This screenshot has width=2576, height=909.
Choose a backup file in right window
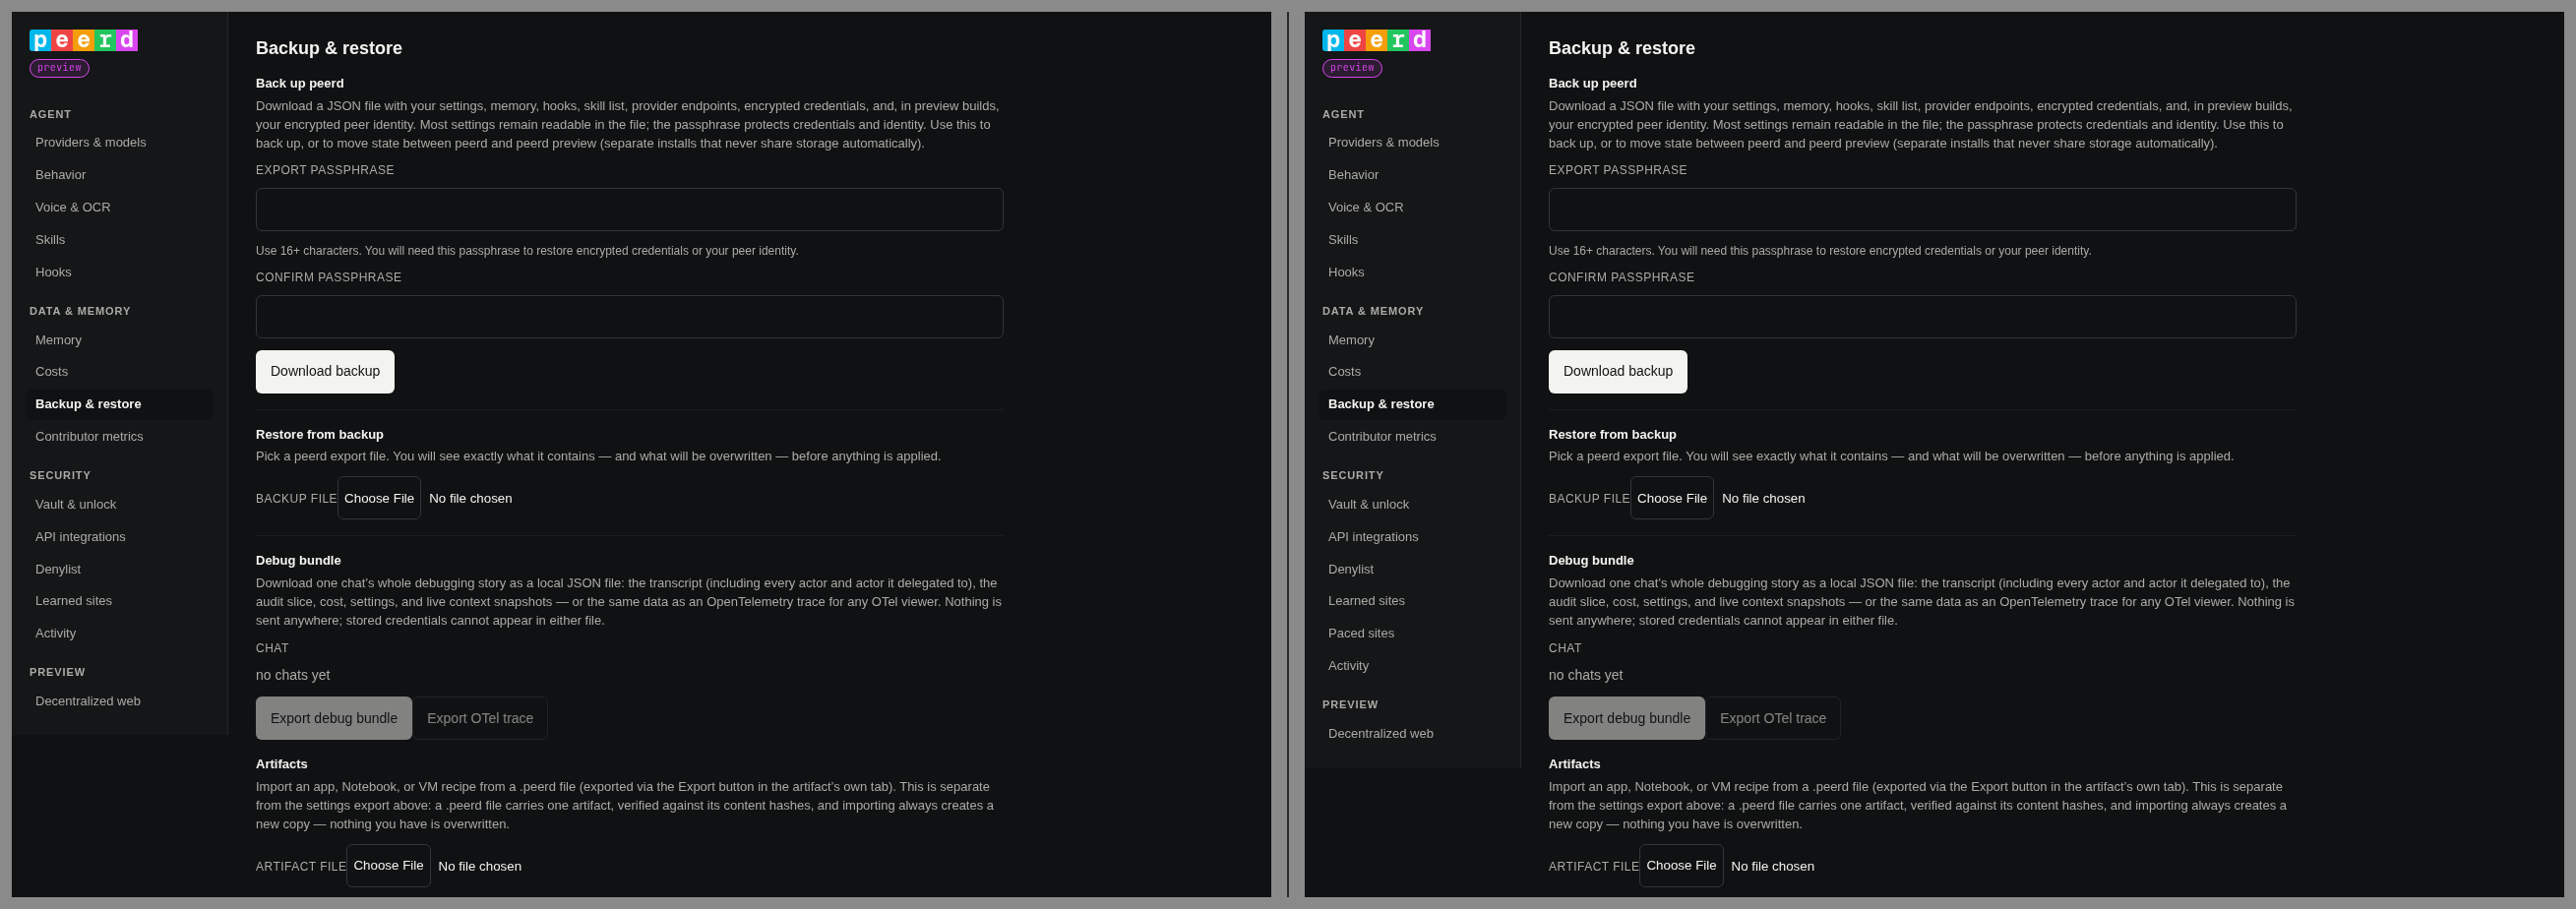point(1672,498)
